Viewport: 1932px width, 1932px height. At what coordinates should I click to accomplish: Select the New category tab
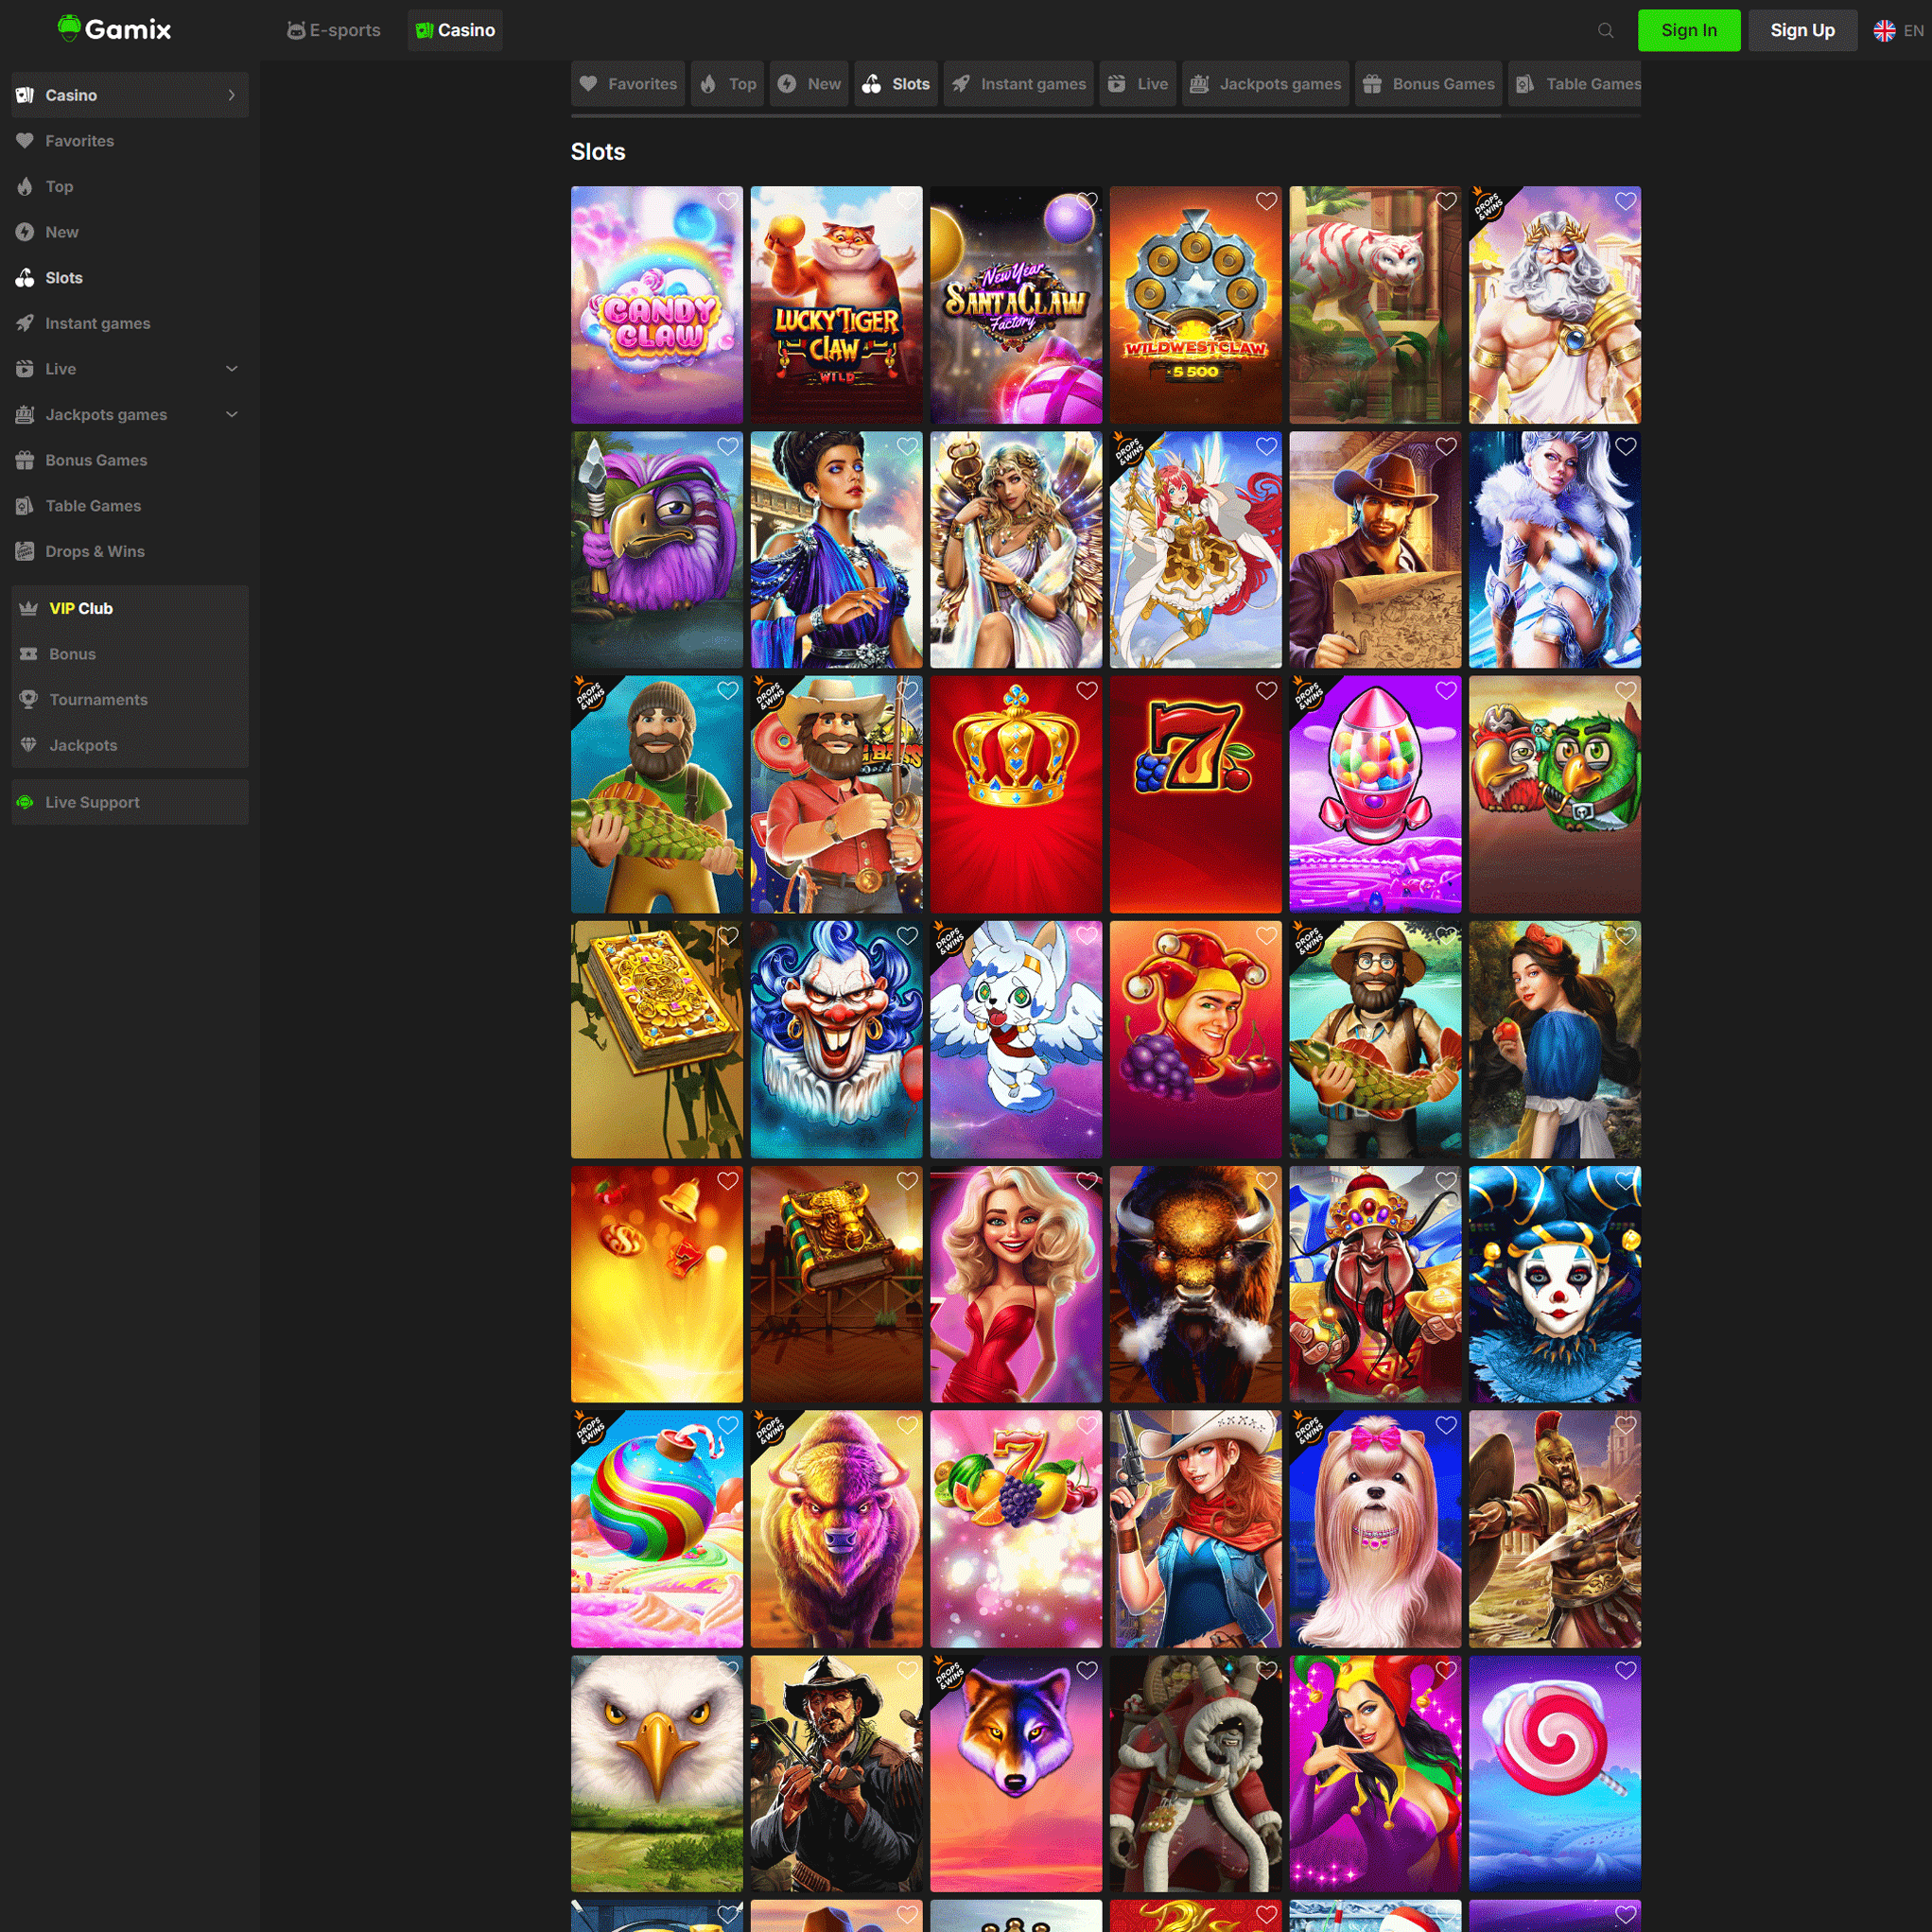[810, 84]
